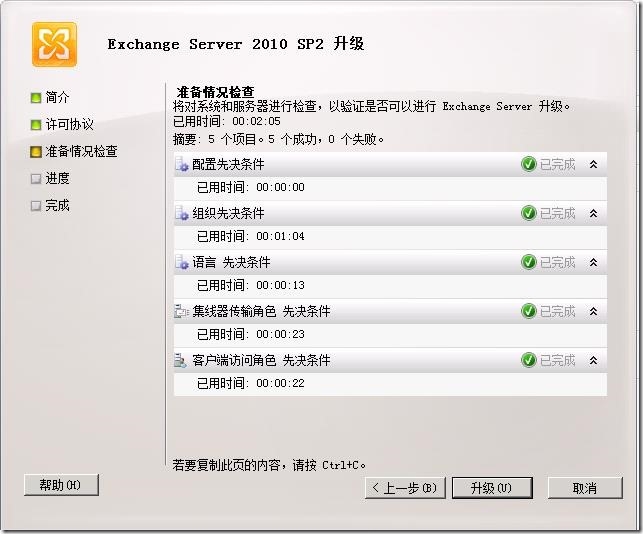Image resolution: width=643 pixels, height=534 pixels.
Task: Click the 客户端访问角色 先决条件 header text
Action: pyautogui.click(x=261, y=360)
